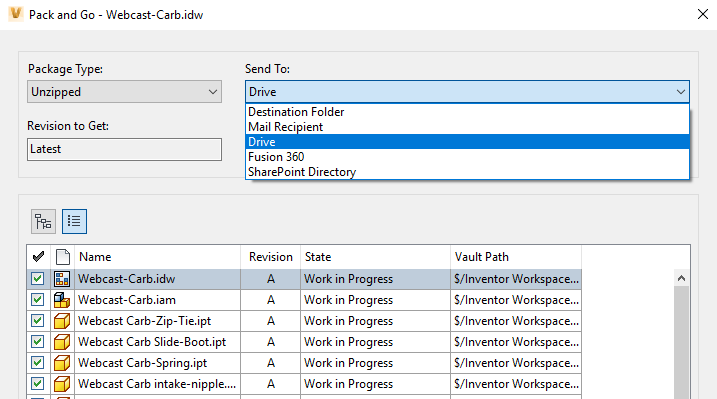Select Webcast Carb intake-nipple file name
717x399 pixels.
157,384
